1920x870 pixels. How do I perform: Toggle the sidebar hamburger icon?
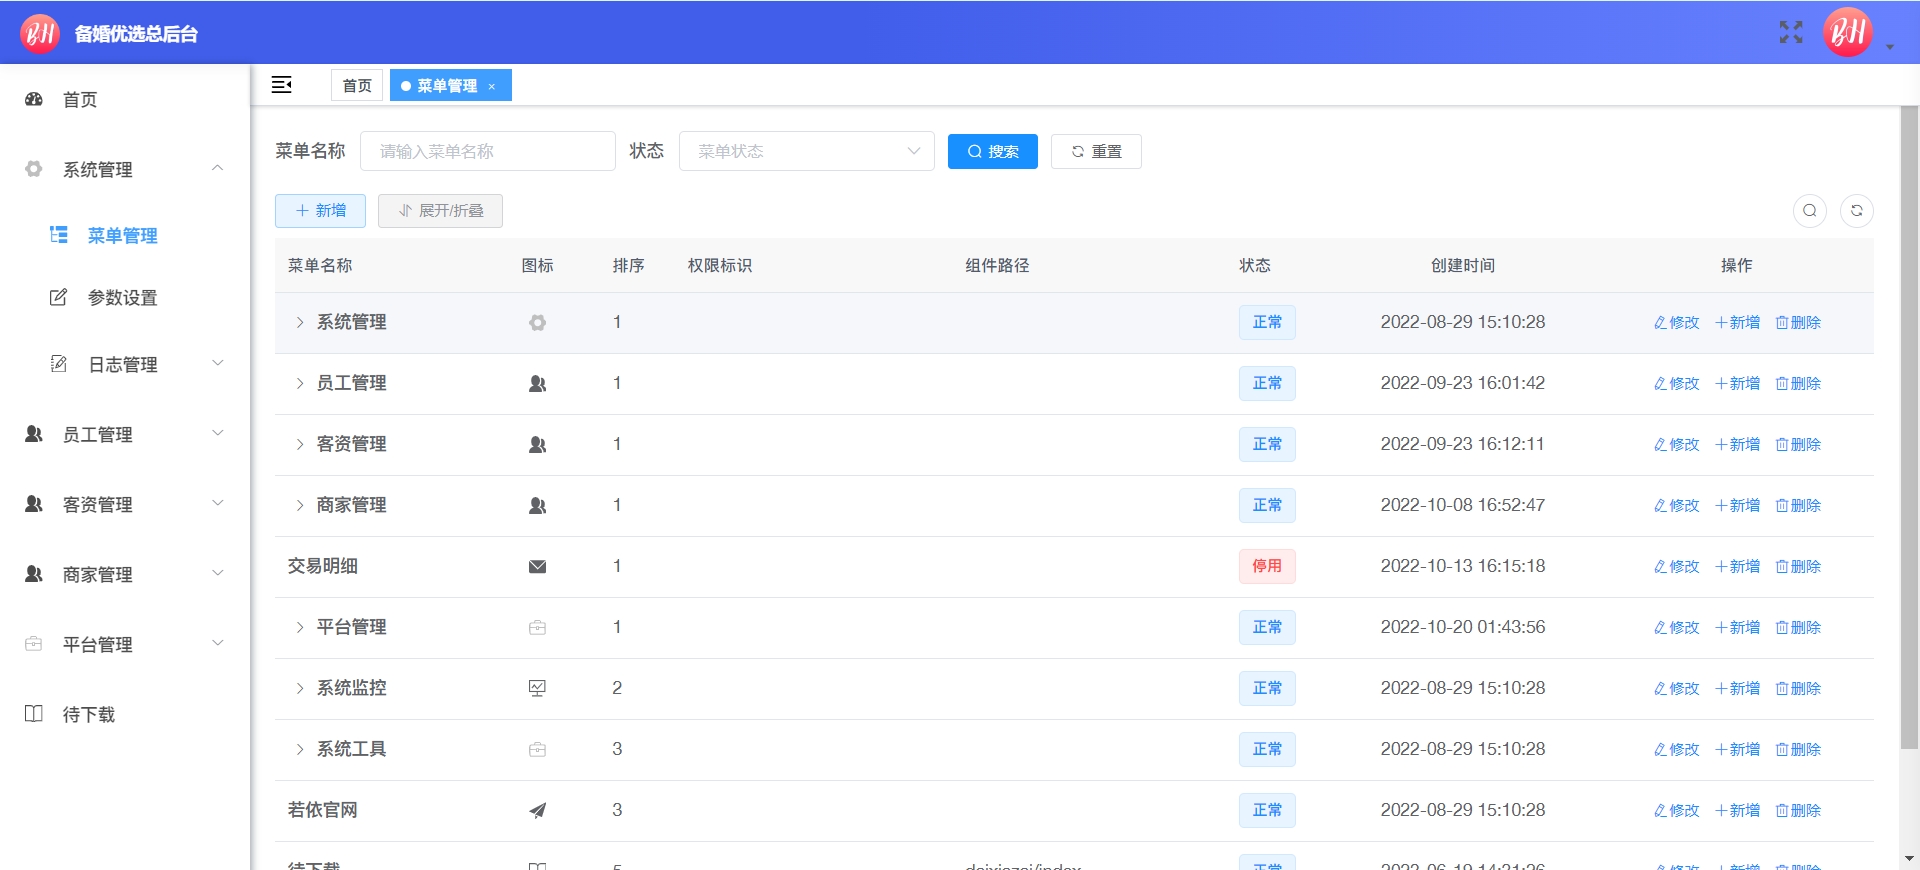click(282, 85)
